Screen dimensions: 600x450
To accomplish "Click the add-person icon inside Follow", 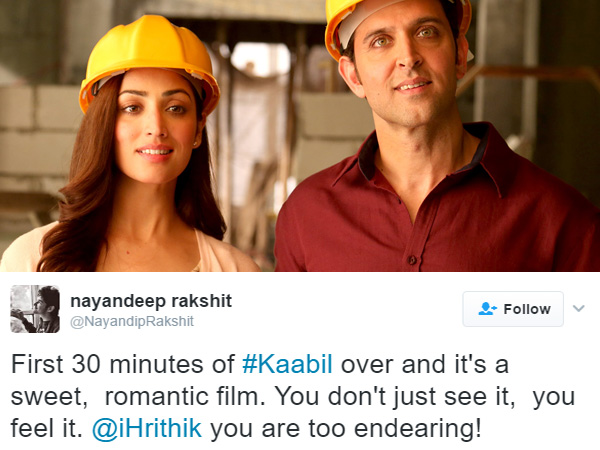I will (x=487, y=309).
